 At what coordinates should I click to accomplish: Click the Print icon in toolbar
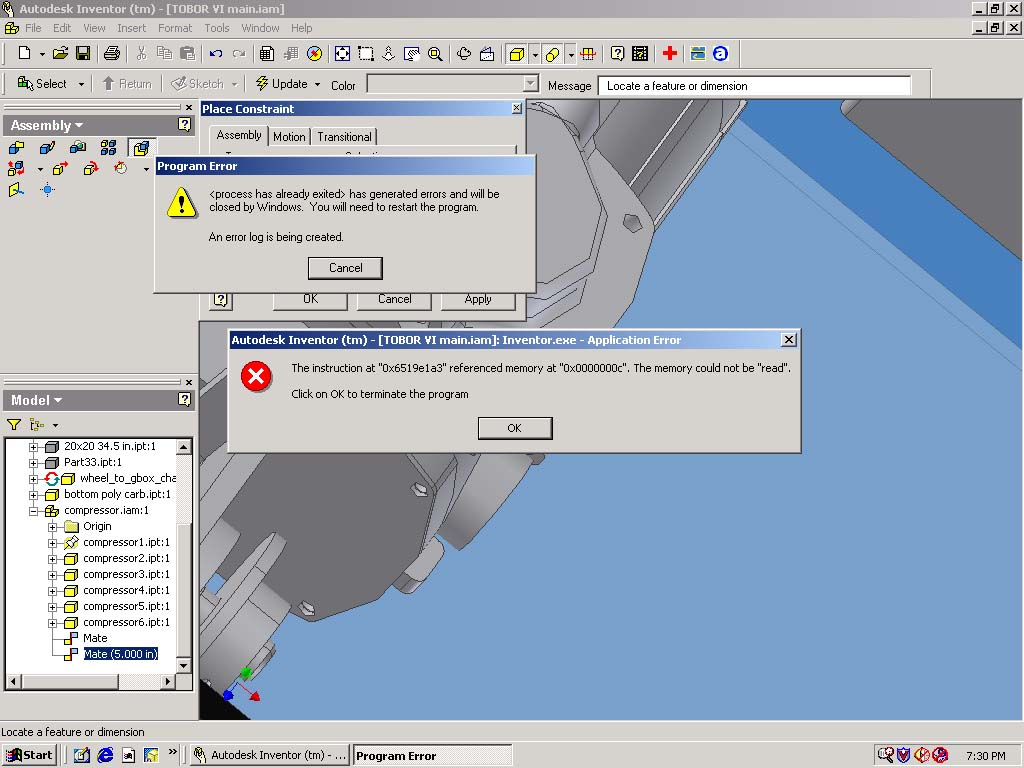pyautogui.click(x=112, y=54)
